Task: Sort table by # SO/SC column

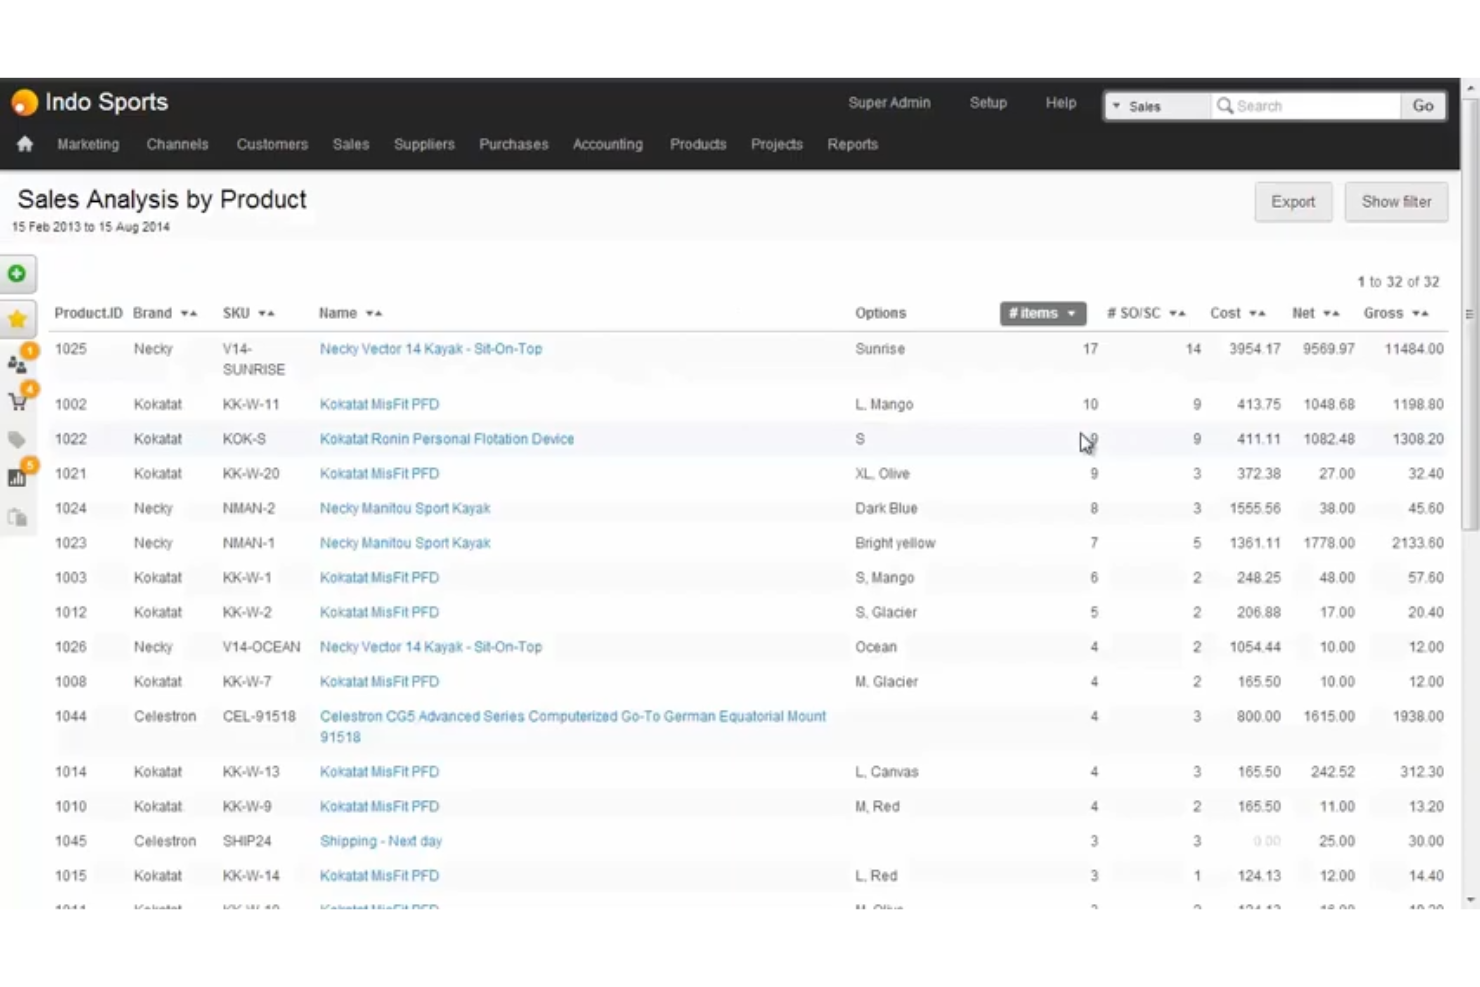Action: pyautogui.click(x=1145, y=313)
